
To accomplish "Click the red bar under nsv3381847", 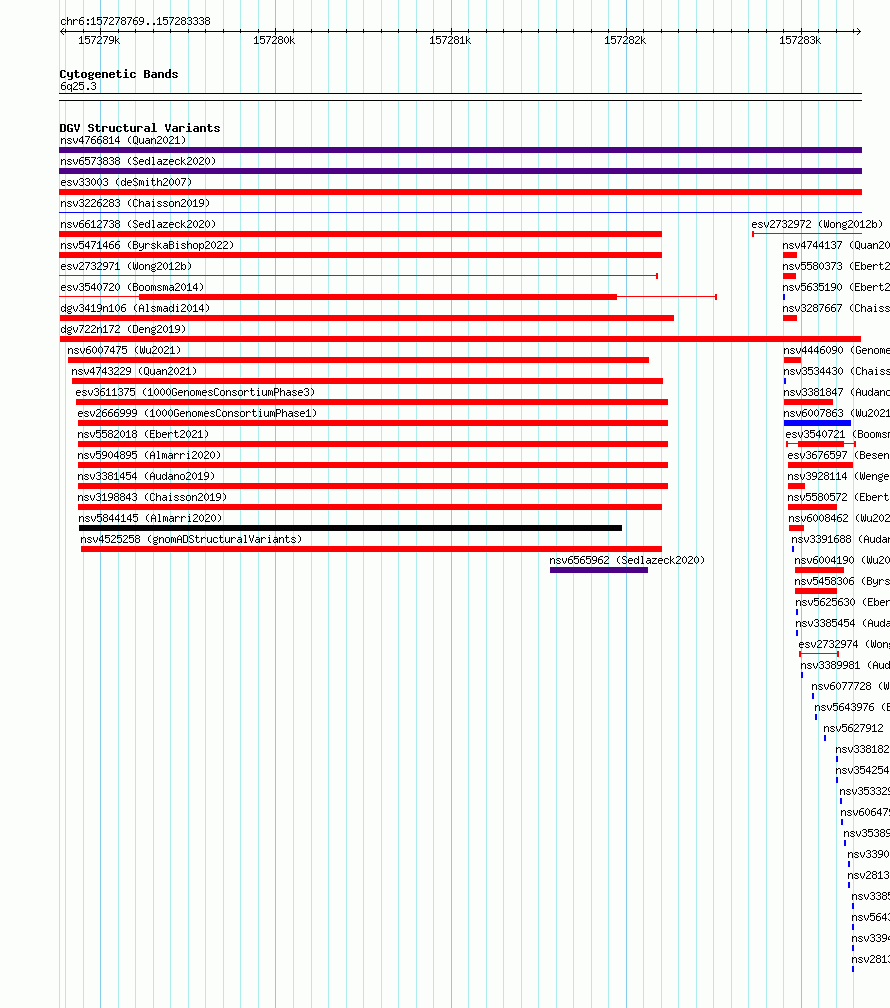I will click(x=808, y=402).
